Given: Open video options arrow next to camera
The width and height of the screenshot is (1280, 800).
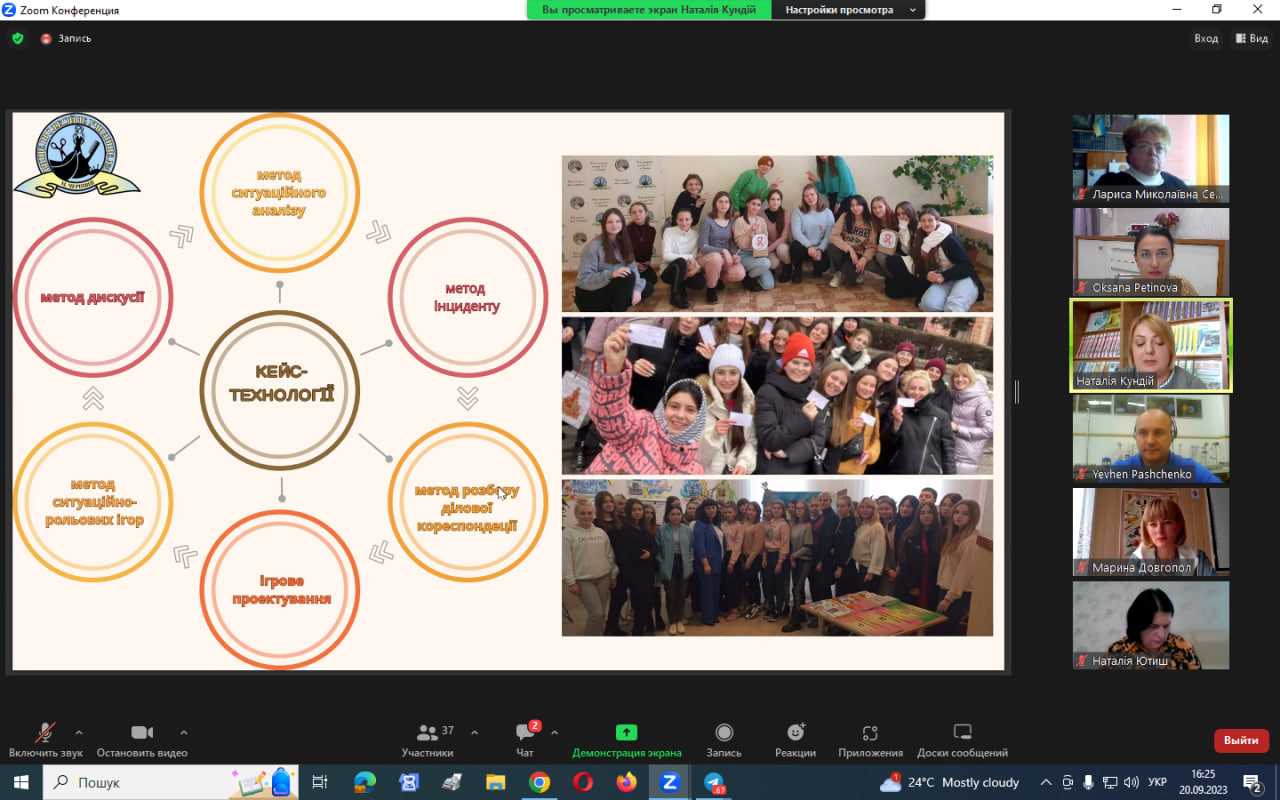Looking at the screenshot, I should point(183,732).
